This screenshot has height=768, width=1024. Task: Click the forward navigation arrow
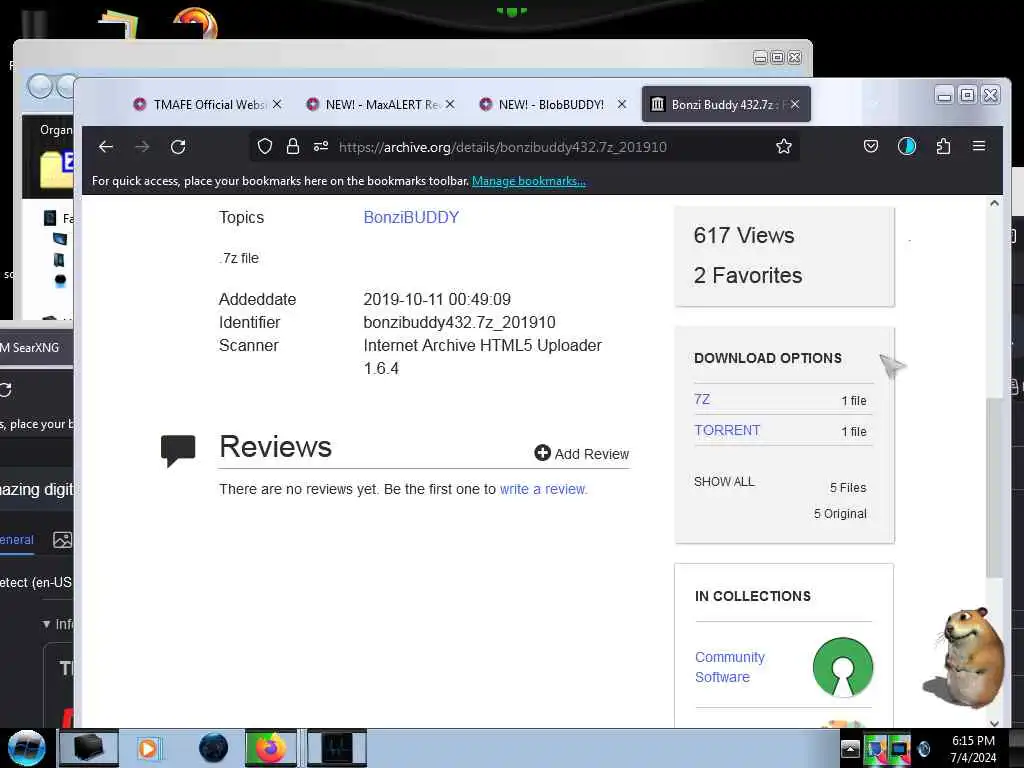pos(142,146)
